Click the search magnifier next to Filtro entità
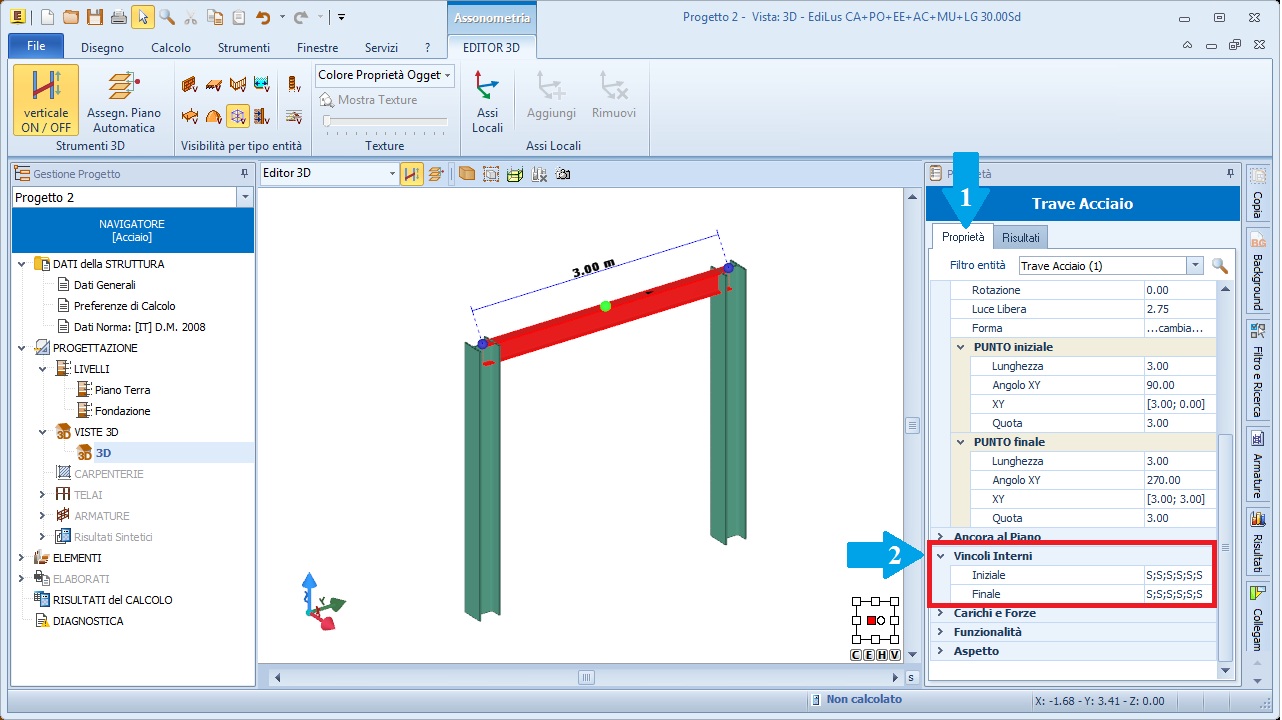The width and height of the screenshot is (1282, 720). tap(1220, 266)
